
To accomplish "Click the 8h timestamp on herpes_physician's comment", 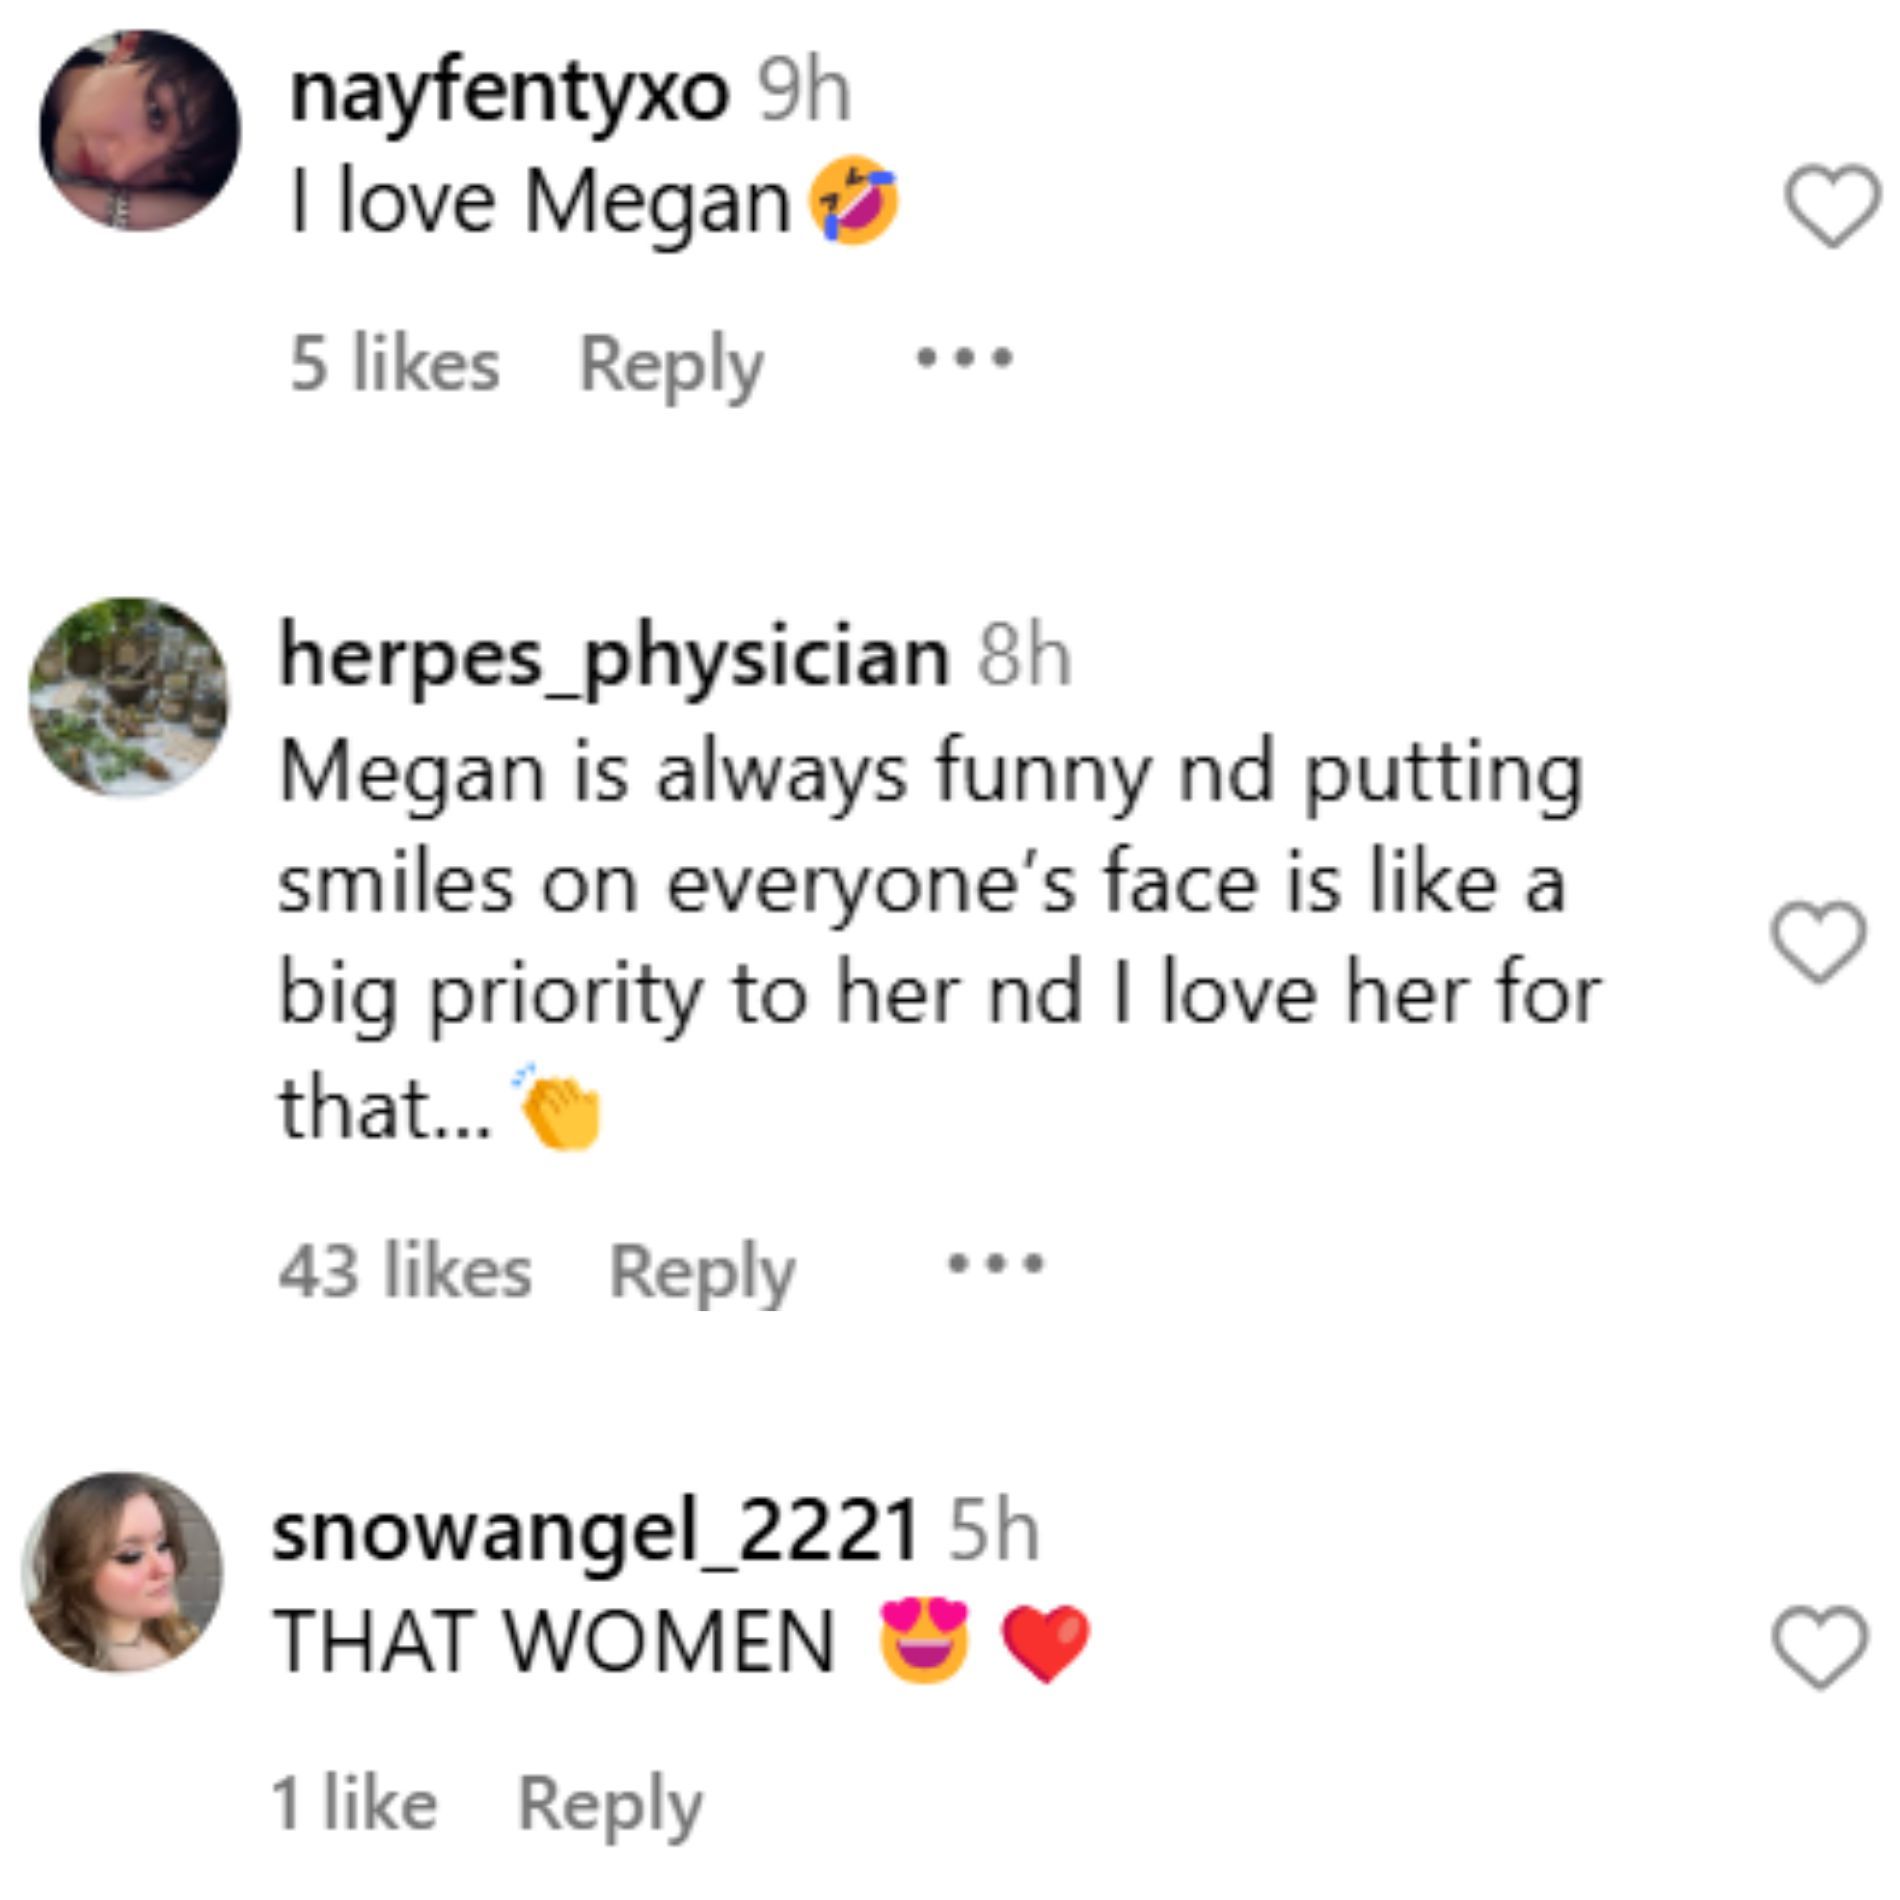I will 1024,658.
